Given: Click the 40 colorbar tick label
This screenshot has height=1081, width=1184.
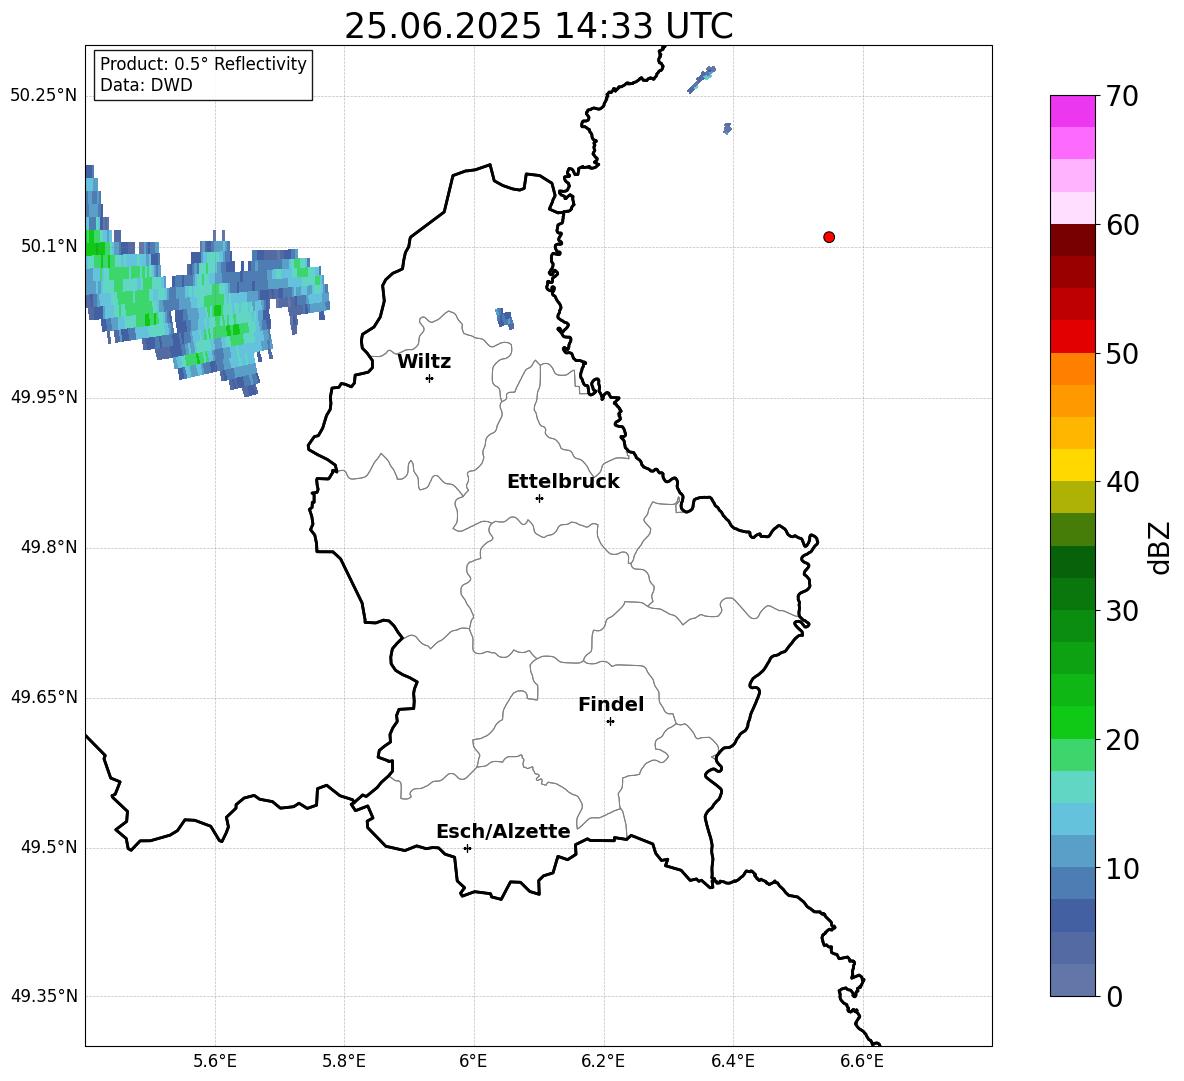Looking at the screenshot, I should [x=1122, y=482].
